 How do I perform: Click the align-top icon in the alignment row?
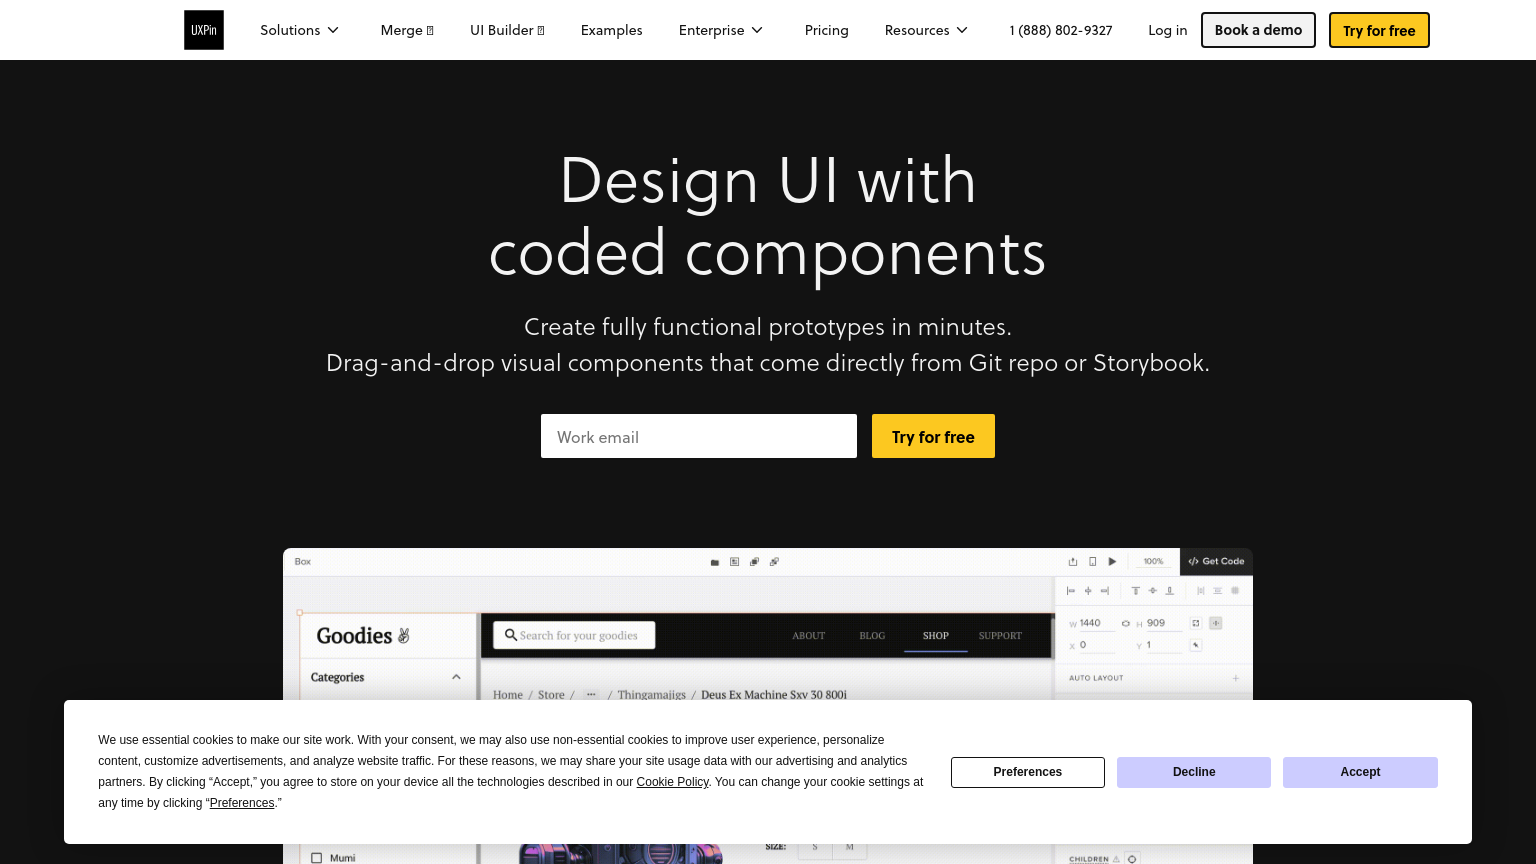tap(1136, 591)
